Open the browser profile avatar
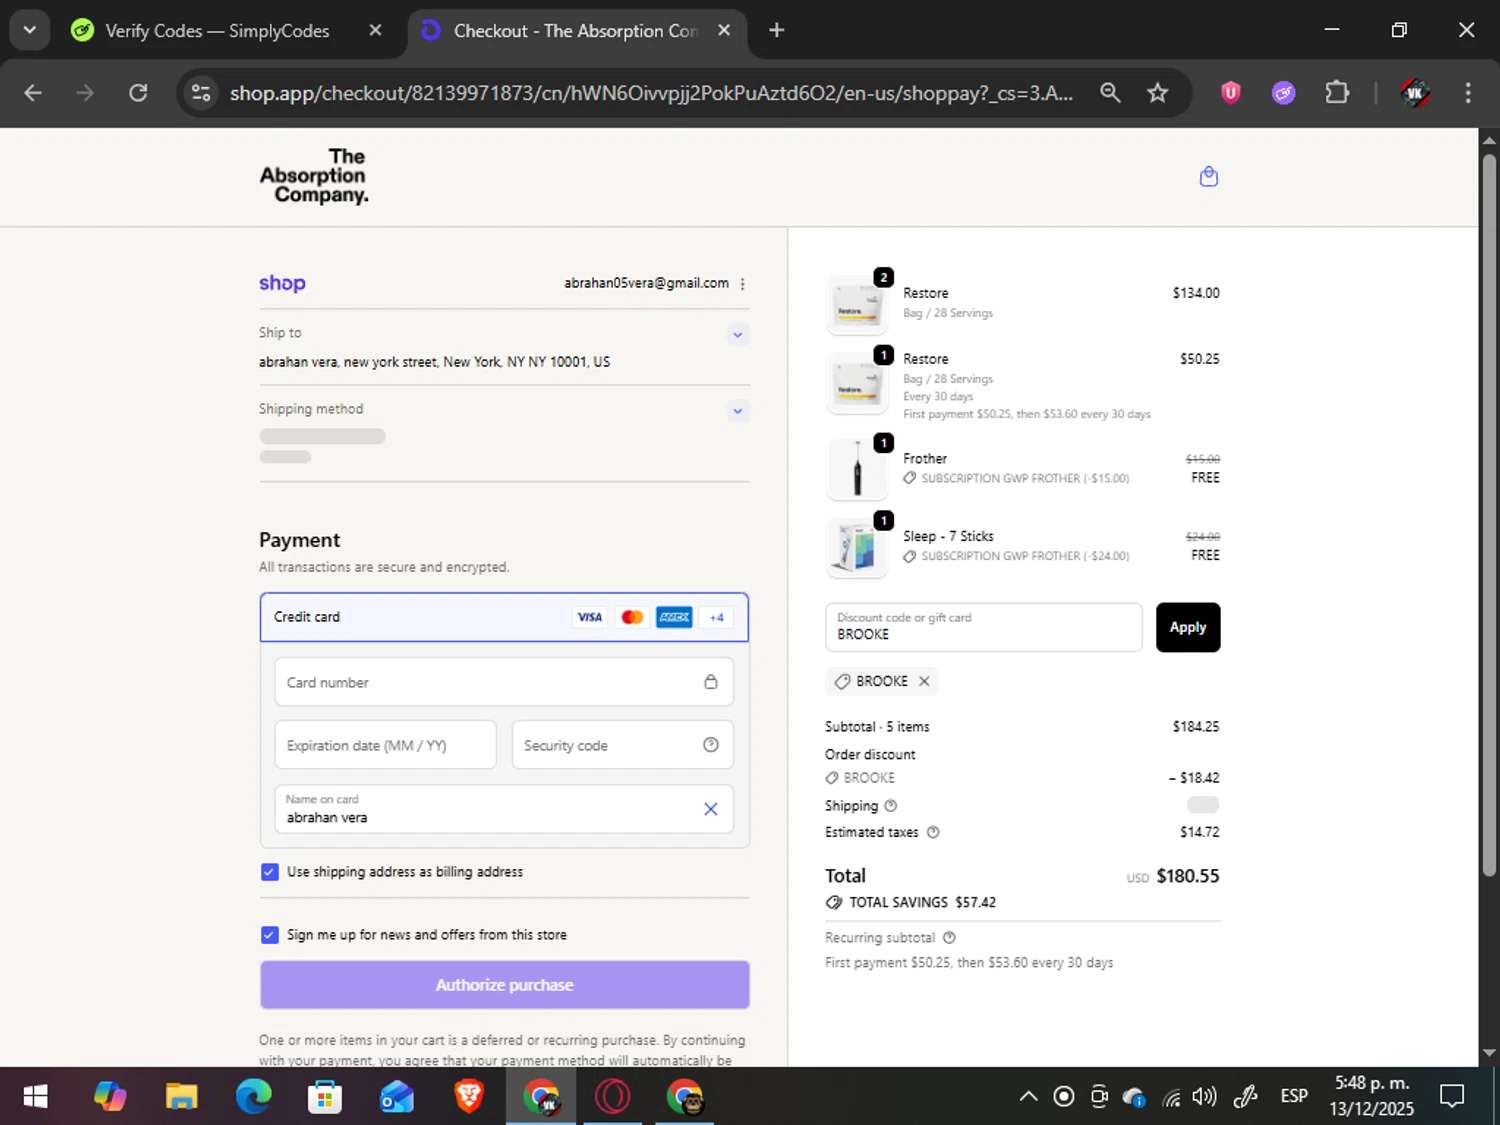The image size is (1500, 1125). tap(1414, 93)
